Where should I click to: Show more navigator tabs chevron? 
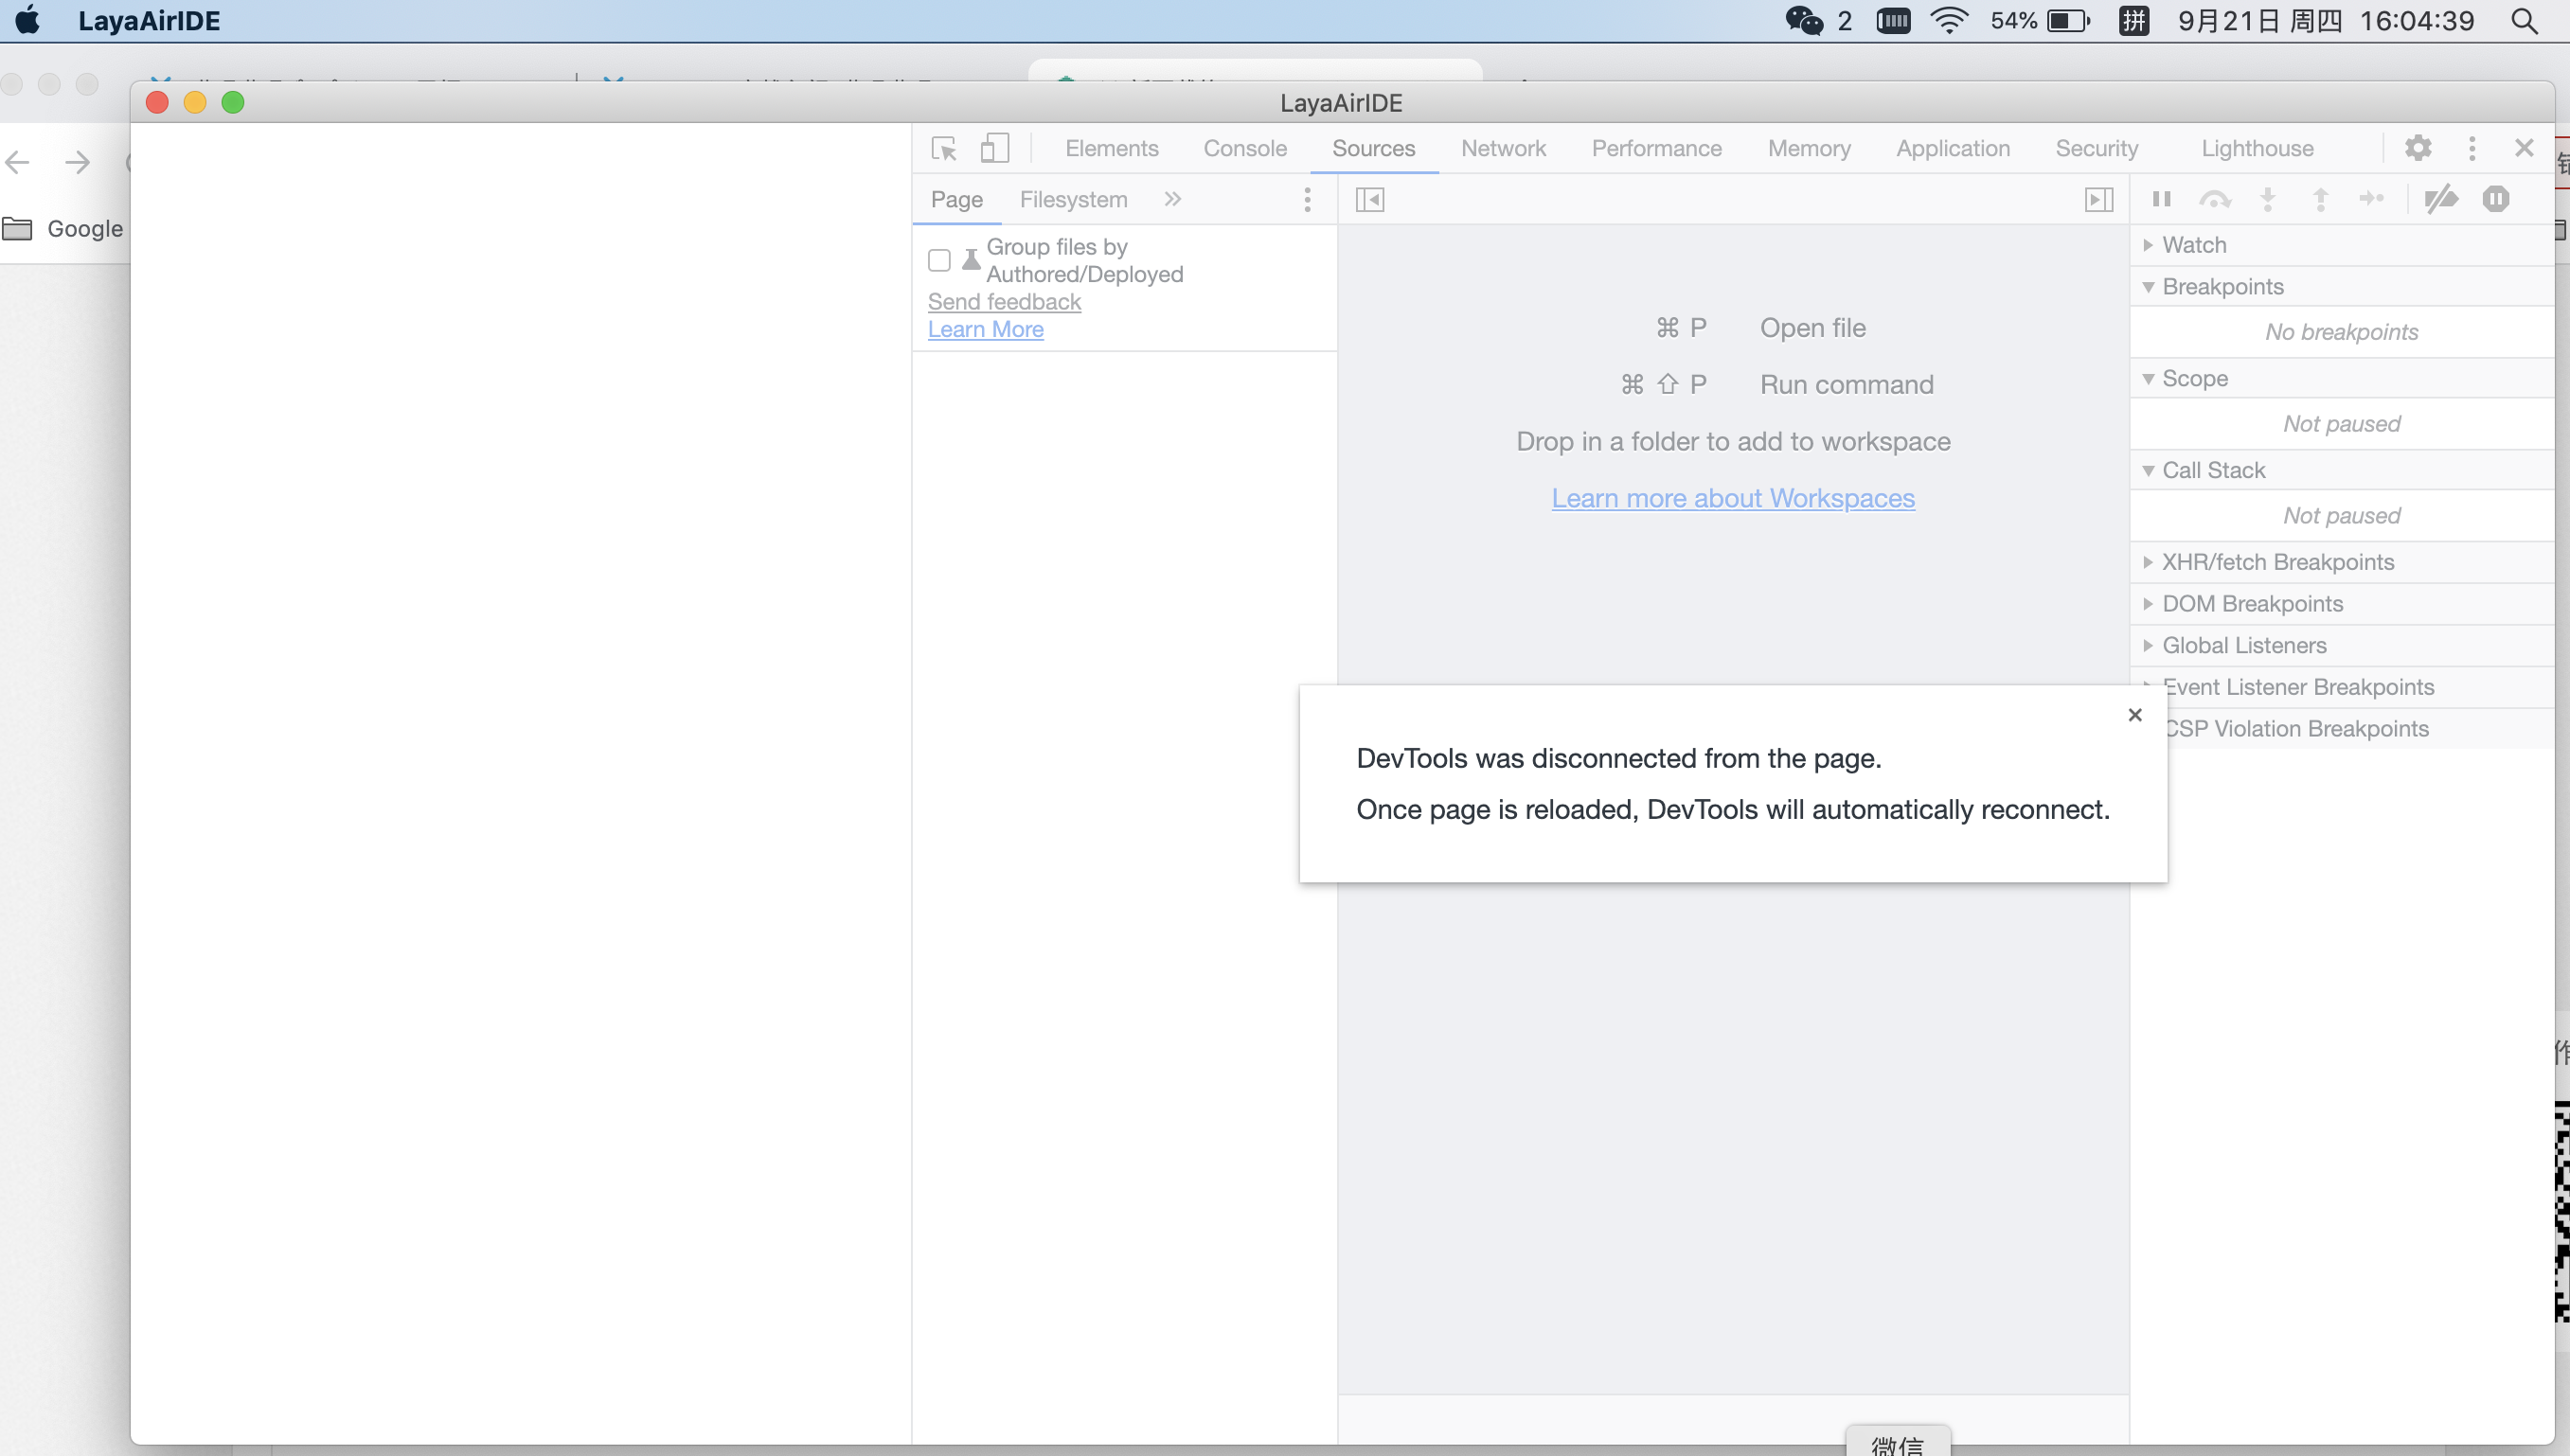point(1173,199)
